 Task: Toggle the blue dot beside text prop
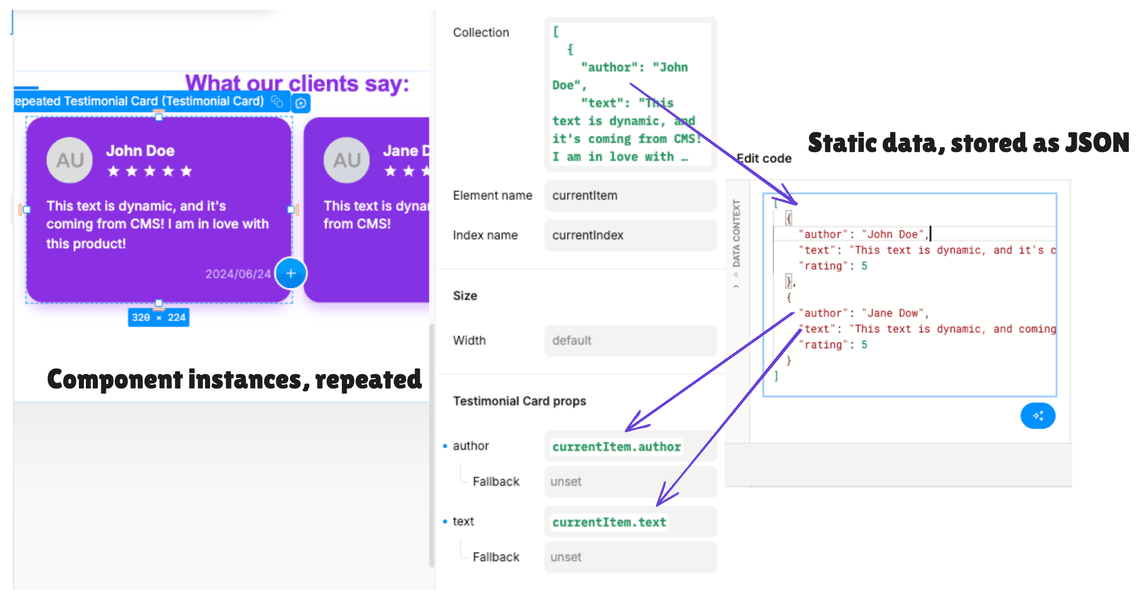tap(445, 521)
